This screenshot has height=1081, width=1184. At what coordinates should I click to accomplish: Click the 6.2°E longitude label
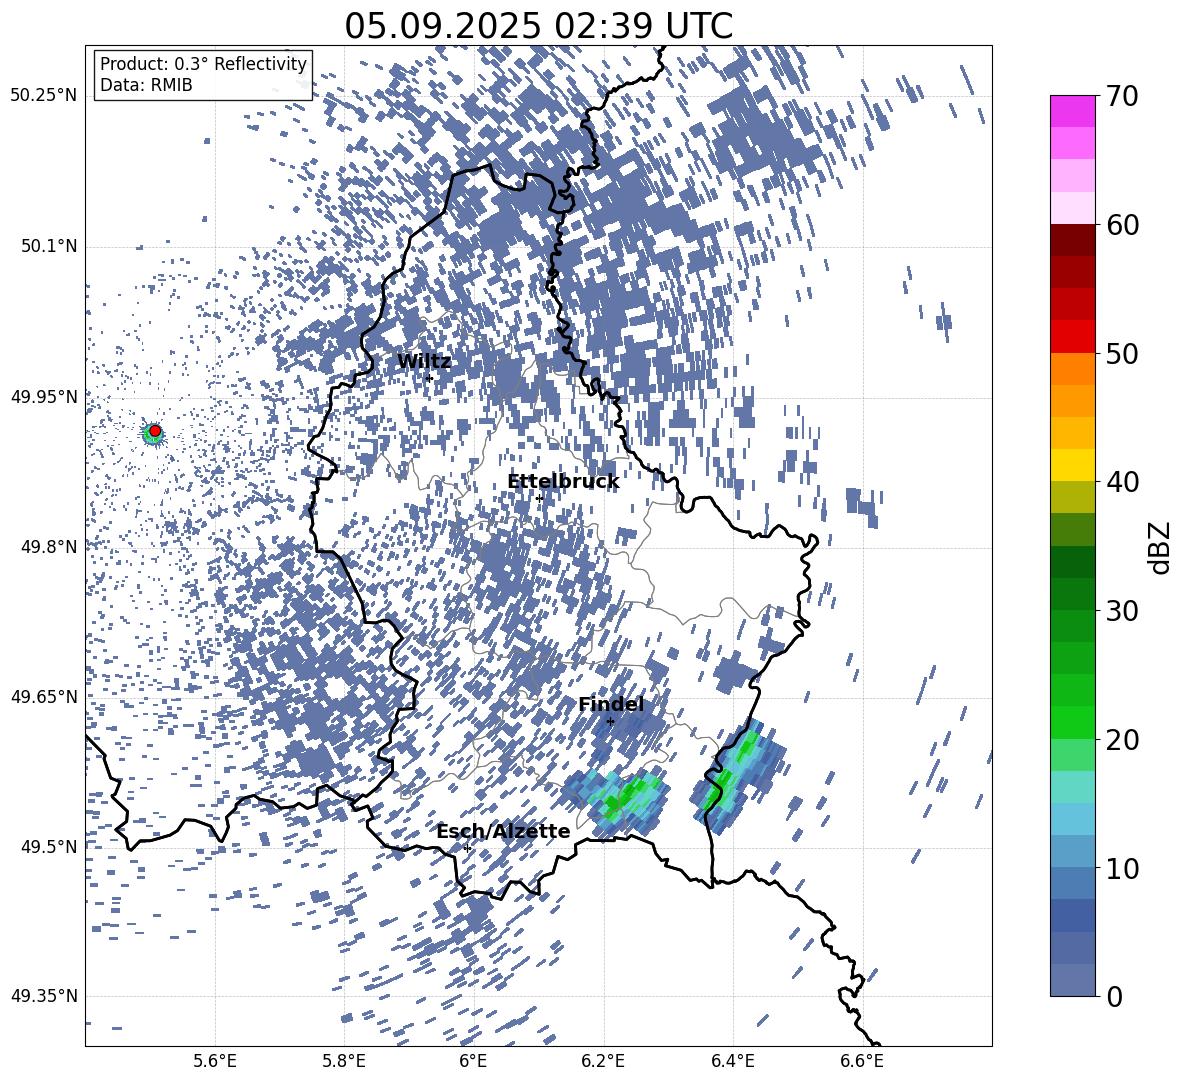(x=603, y=1061)
